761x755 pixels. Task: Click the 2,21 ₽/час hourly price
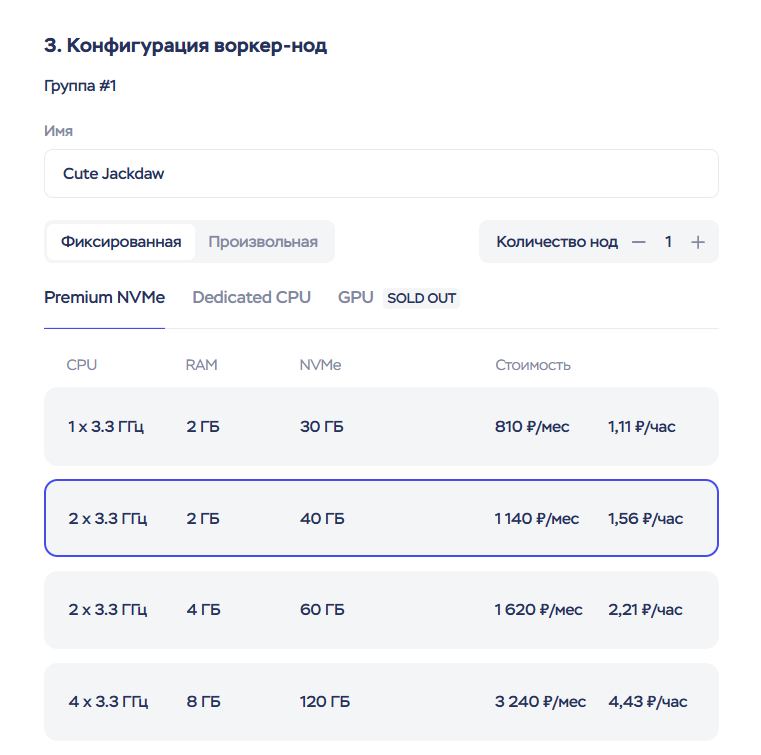[645, 610]
